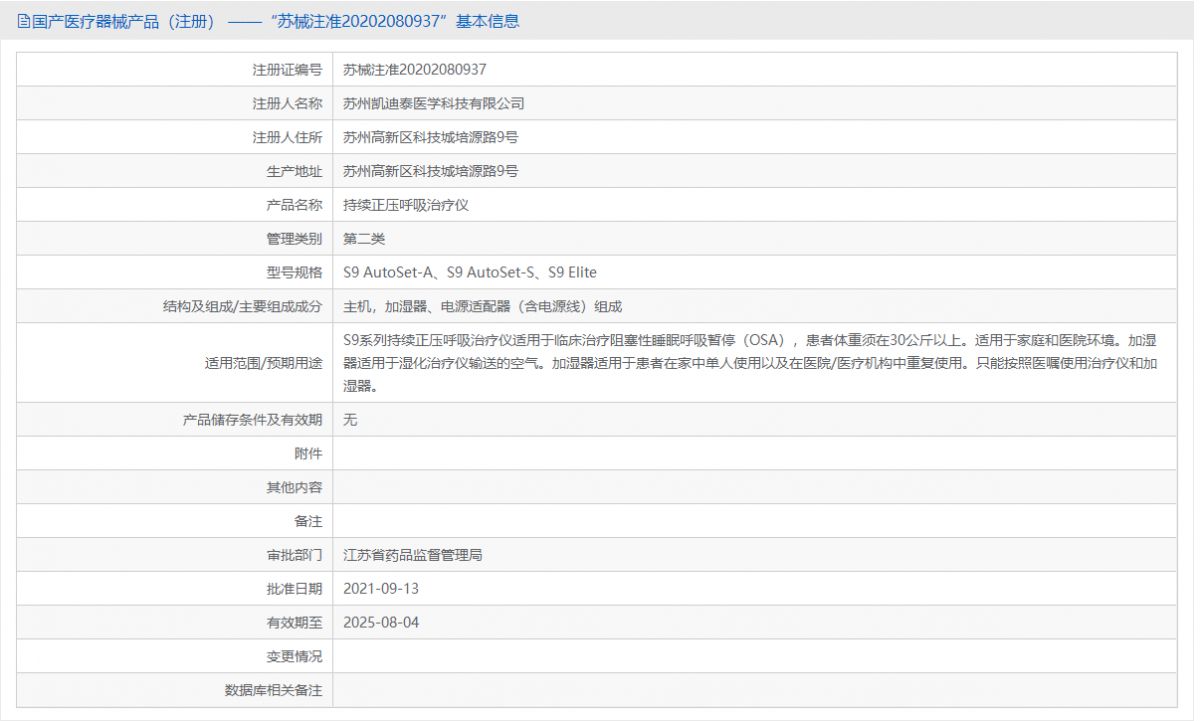Click the 注册人住所 label cell
1200x721 pixels.
pyautogui.click(x=175, y=138)
